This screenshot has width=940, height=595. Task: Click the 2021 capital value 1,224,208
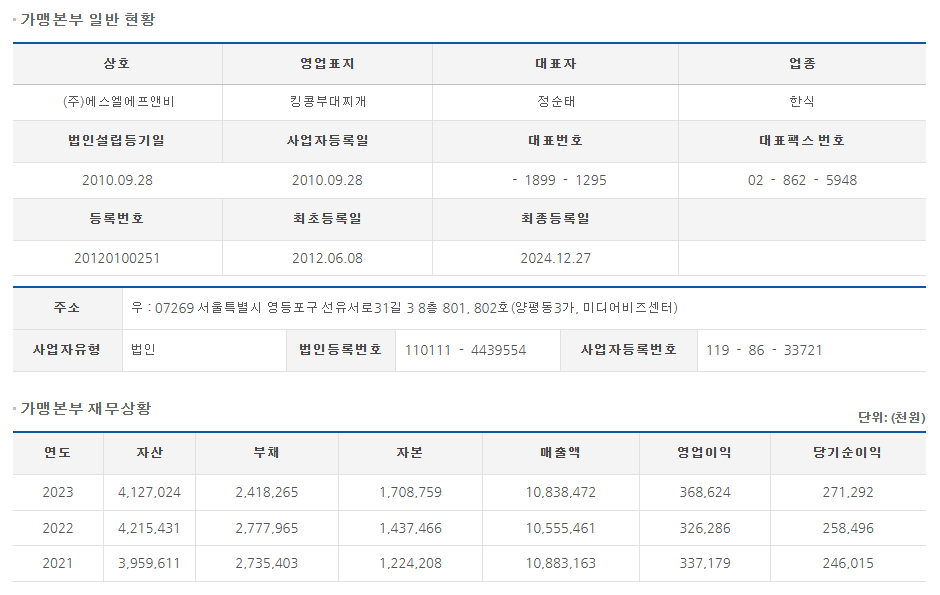point(411,563)
